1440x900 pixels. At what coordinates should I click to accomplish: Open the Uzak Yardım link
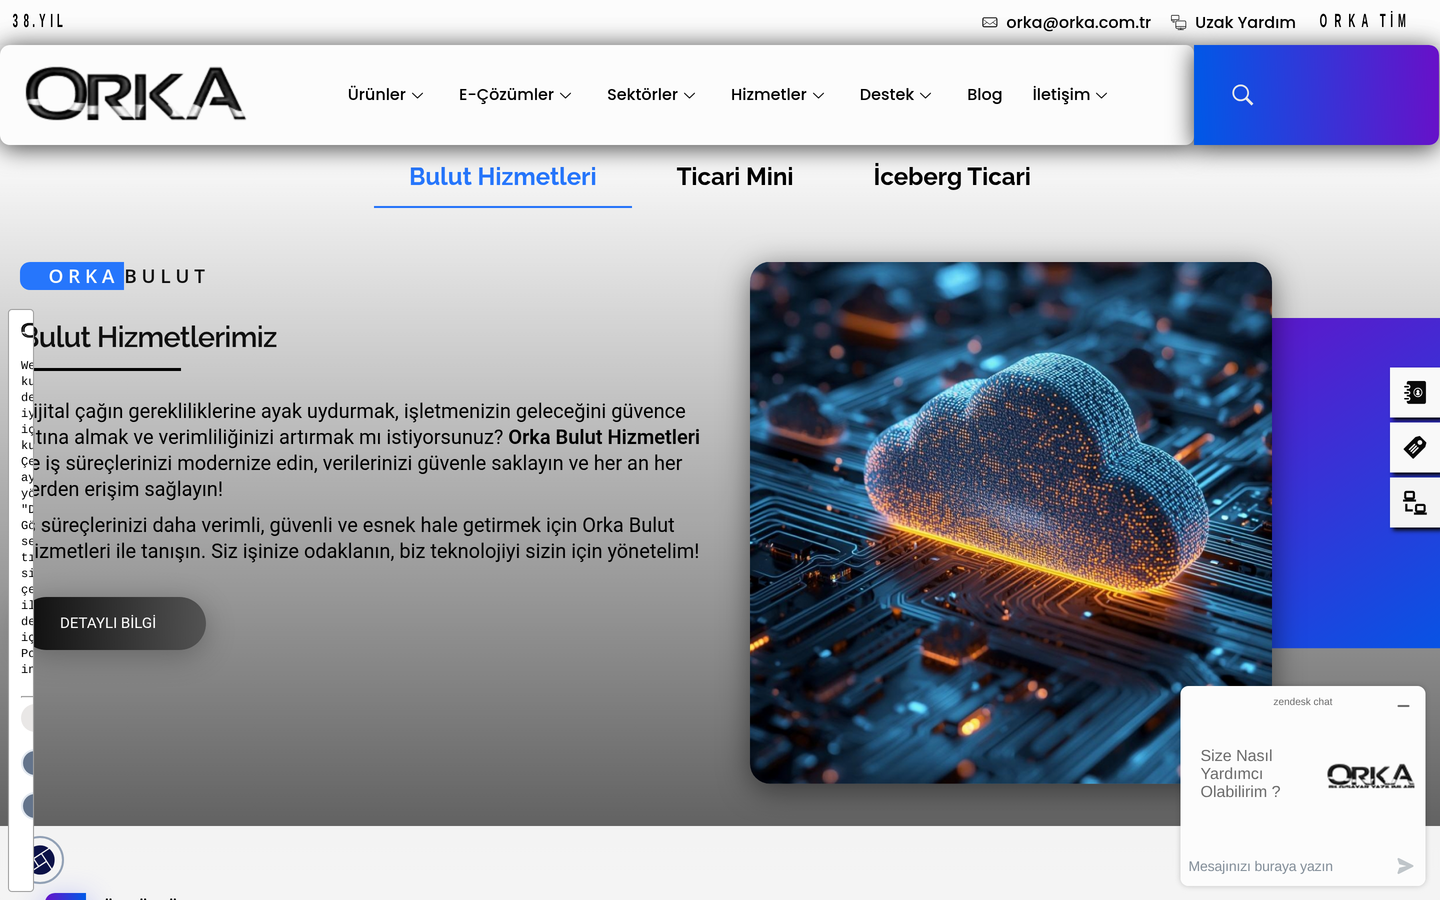(1233, 22)
